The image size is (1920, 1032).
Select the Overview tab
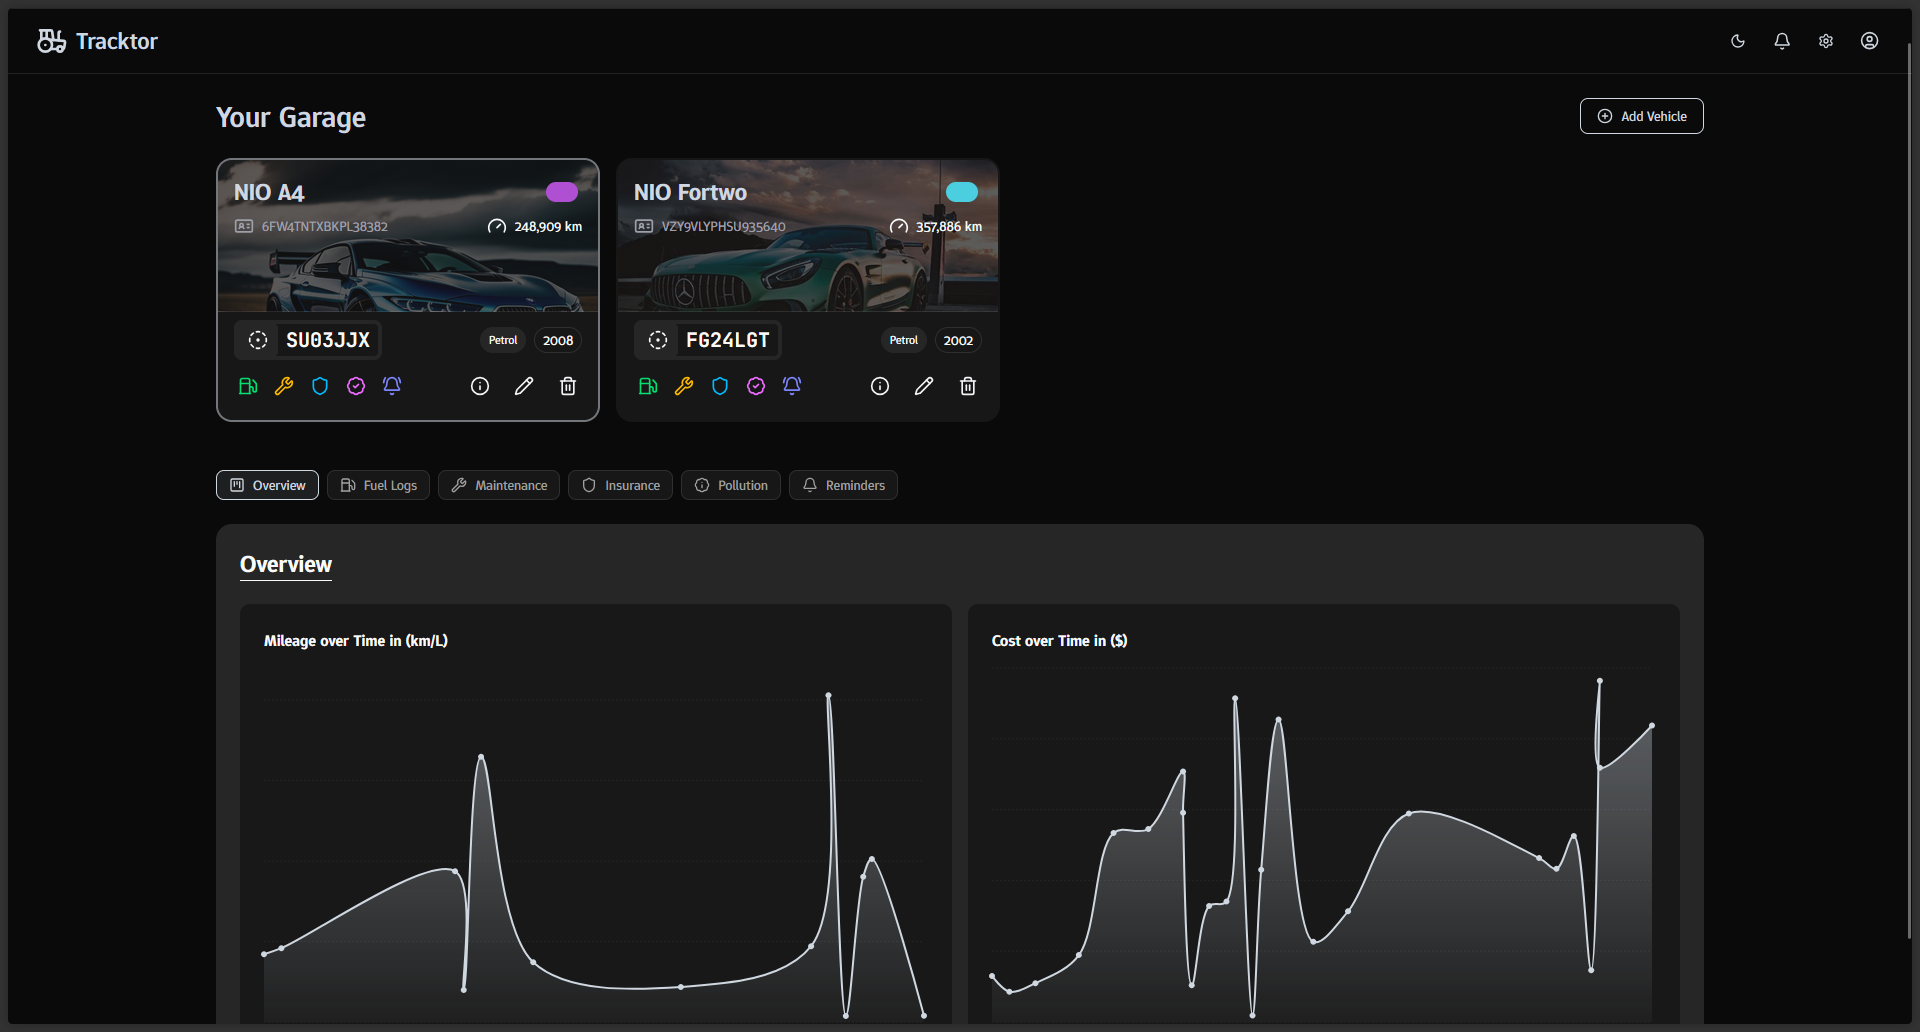[267, 485]
